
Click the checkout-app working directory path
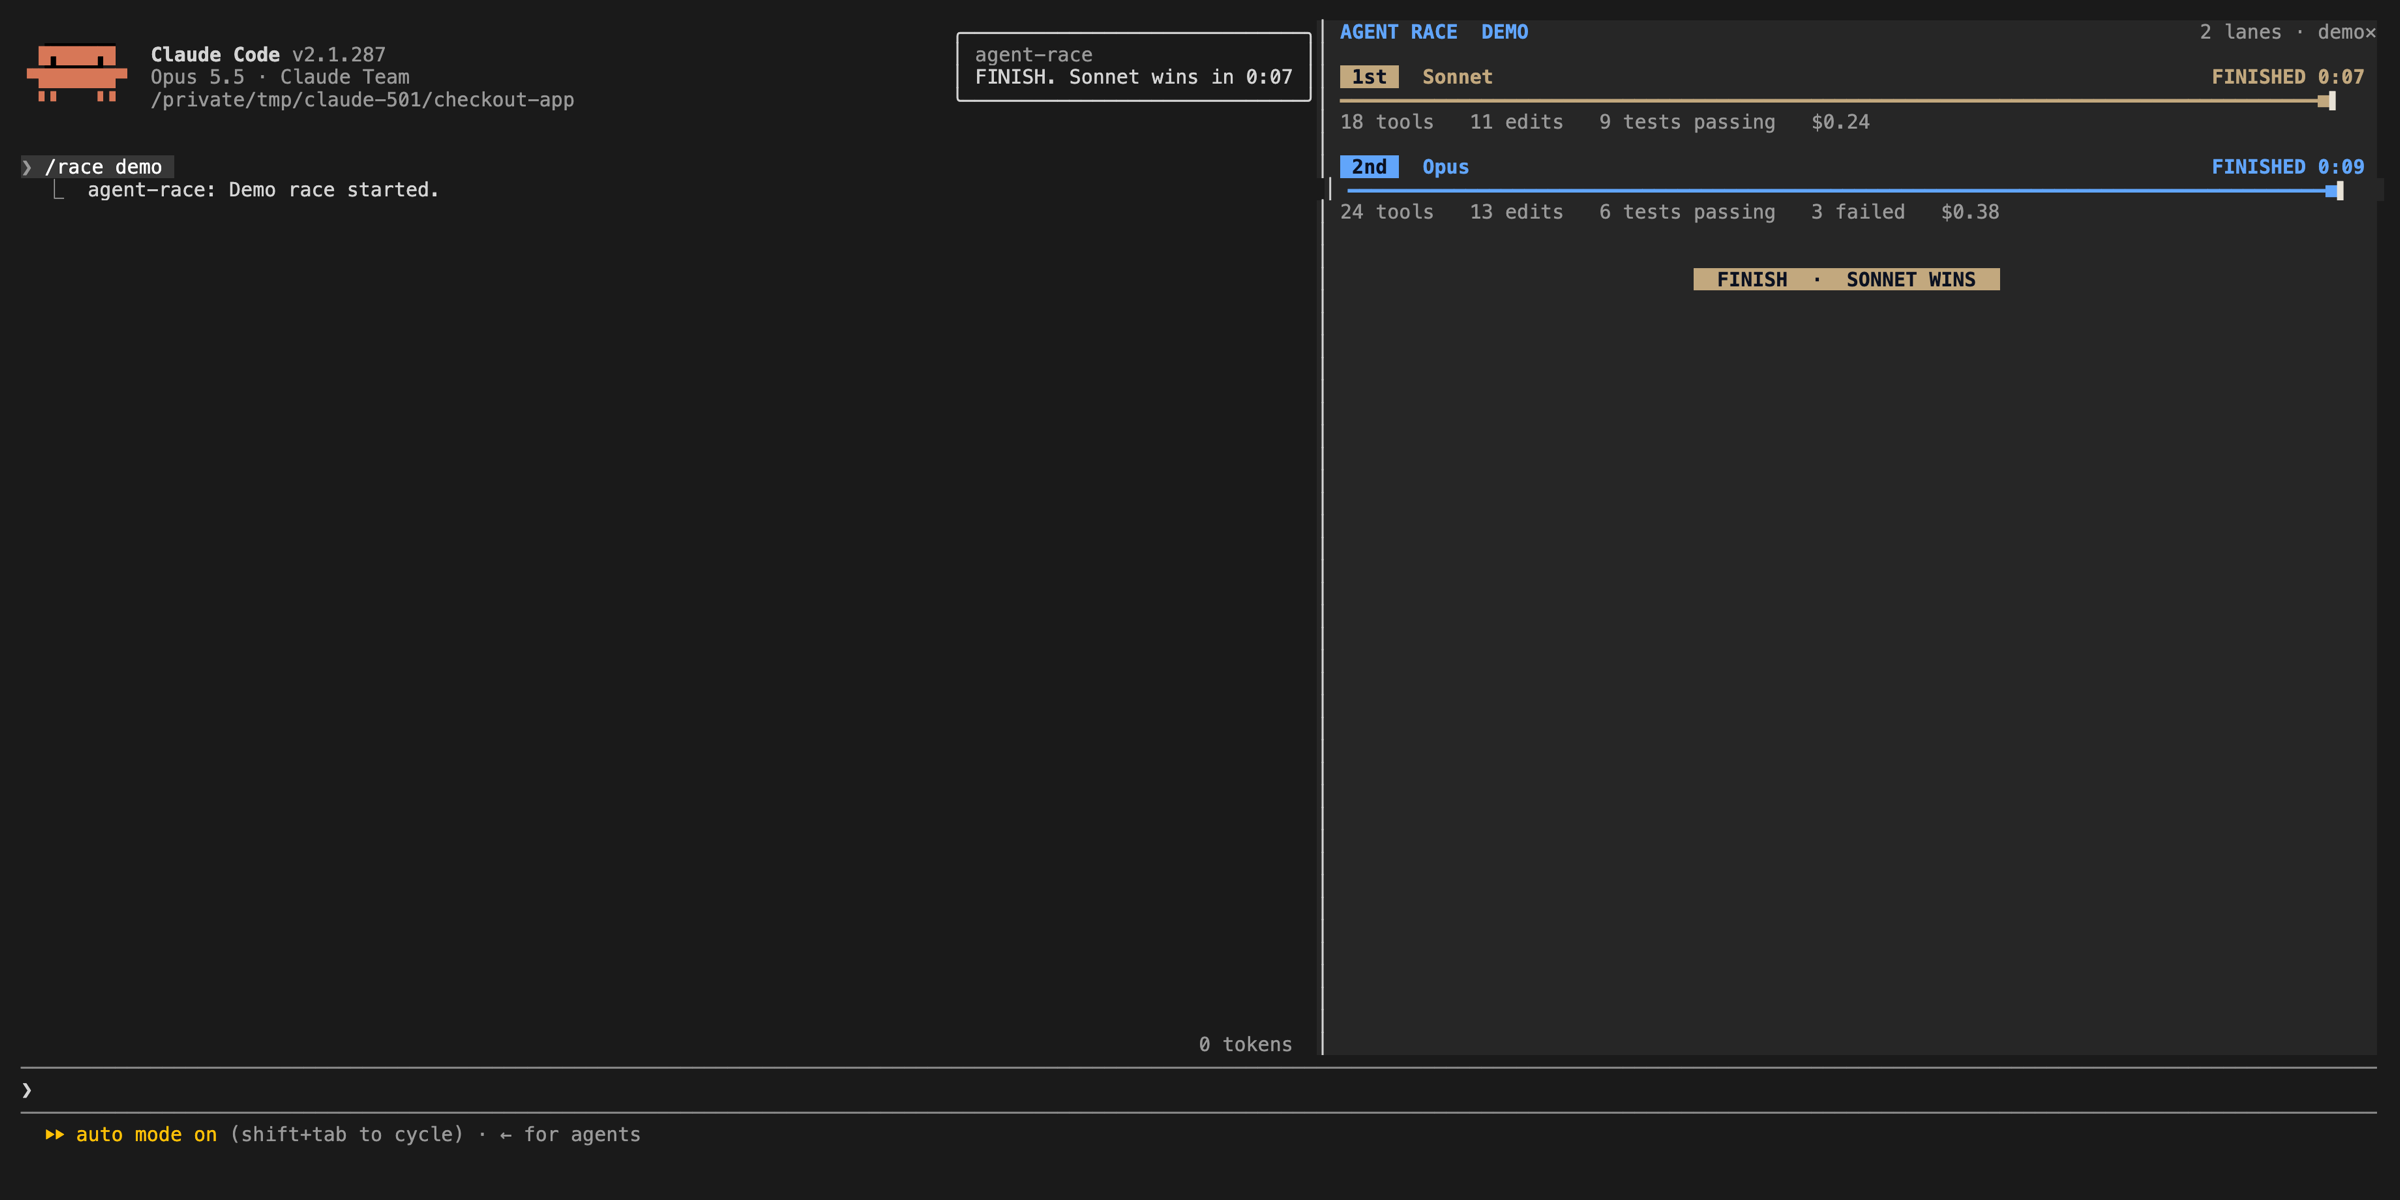pyautogui.click(x=362, y=100)
